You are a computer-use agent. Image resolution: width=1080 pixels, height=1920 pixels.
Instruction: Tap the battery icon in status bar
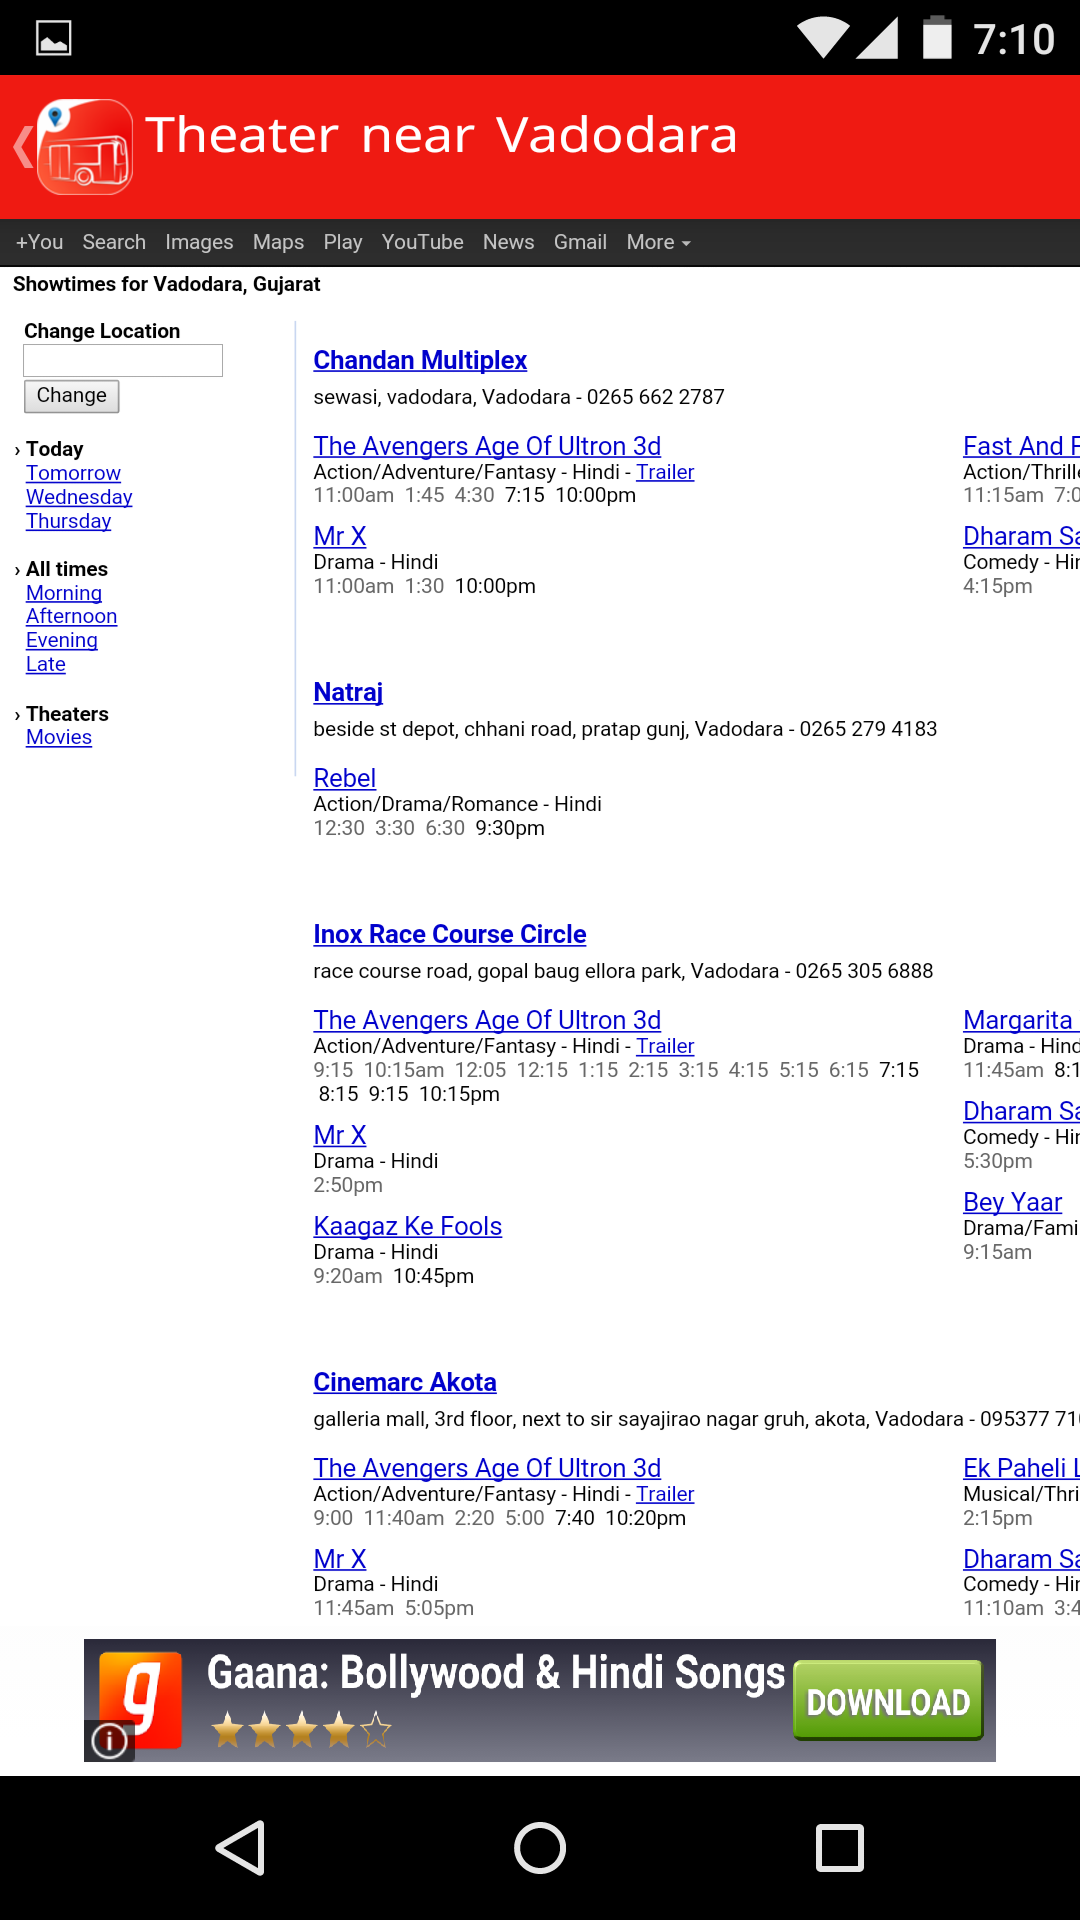point(937,38)
